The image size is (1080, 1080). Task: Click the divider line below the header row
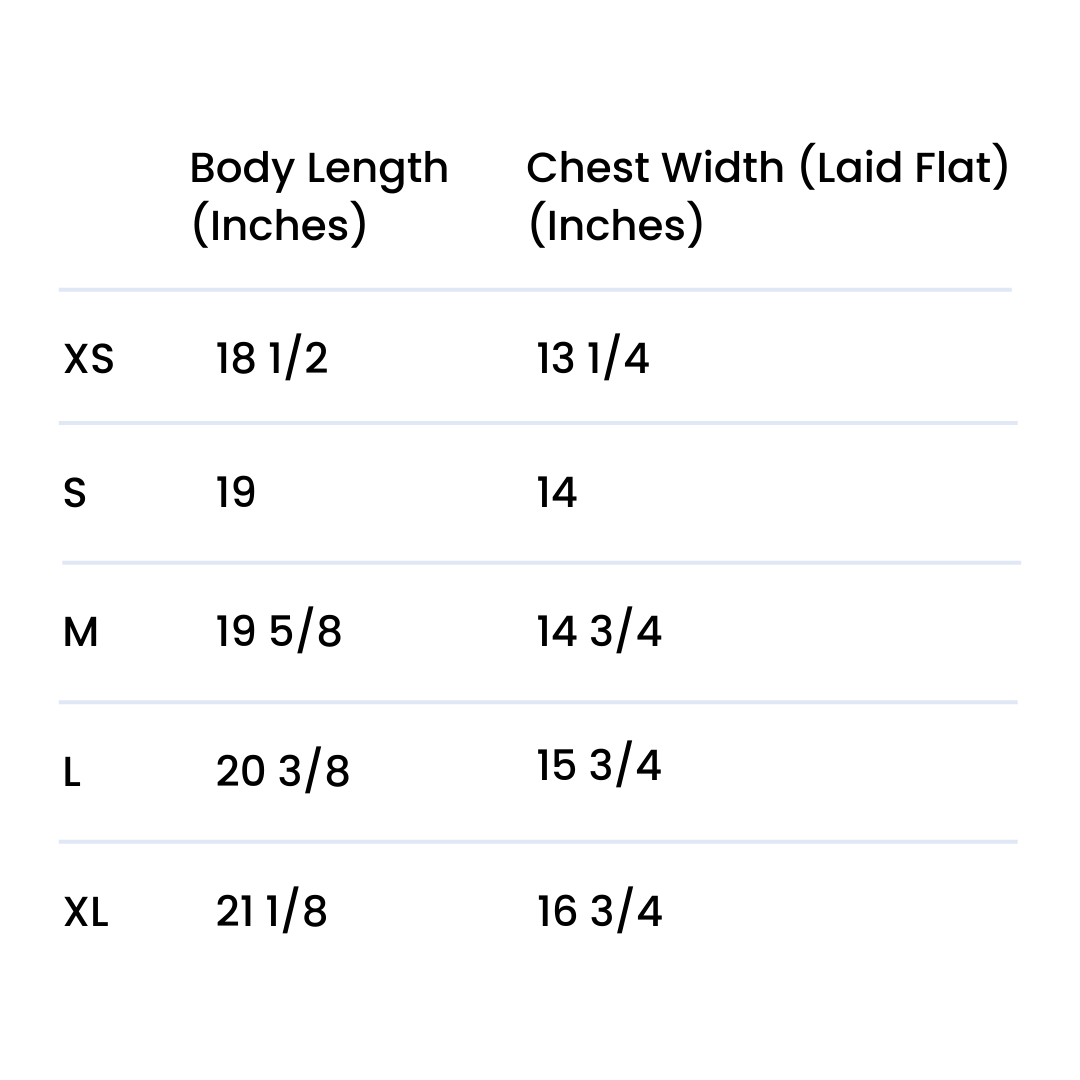[535, 290]
